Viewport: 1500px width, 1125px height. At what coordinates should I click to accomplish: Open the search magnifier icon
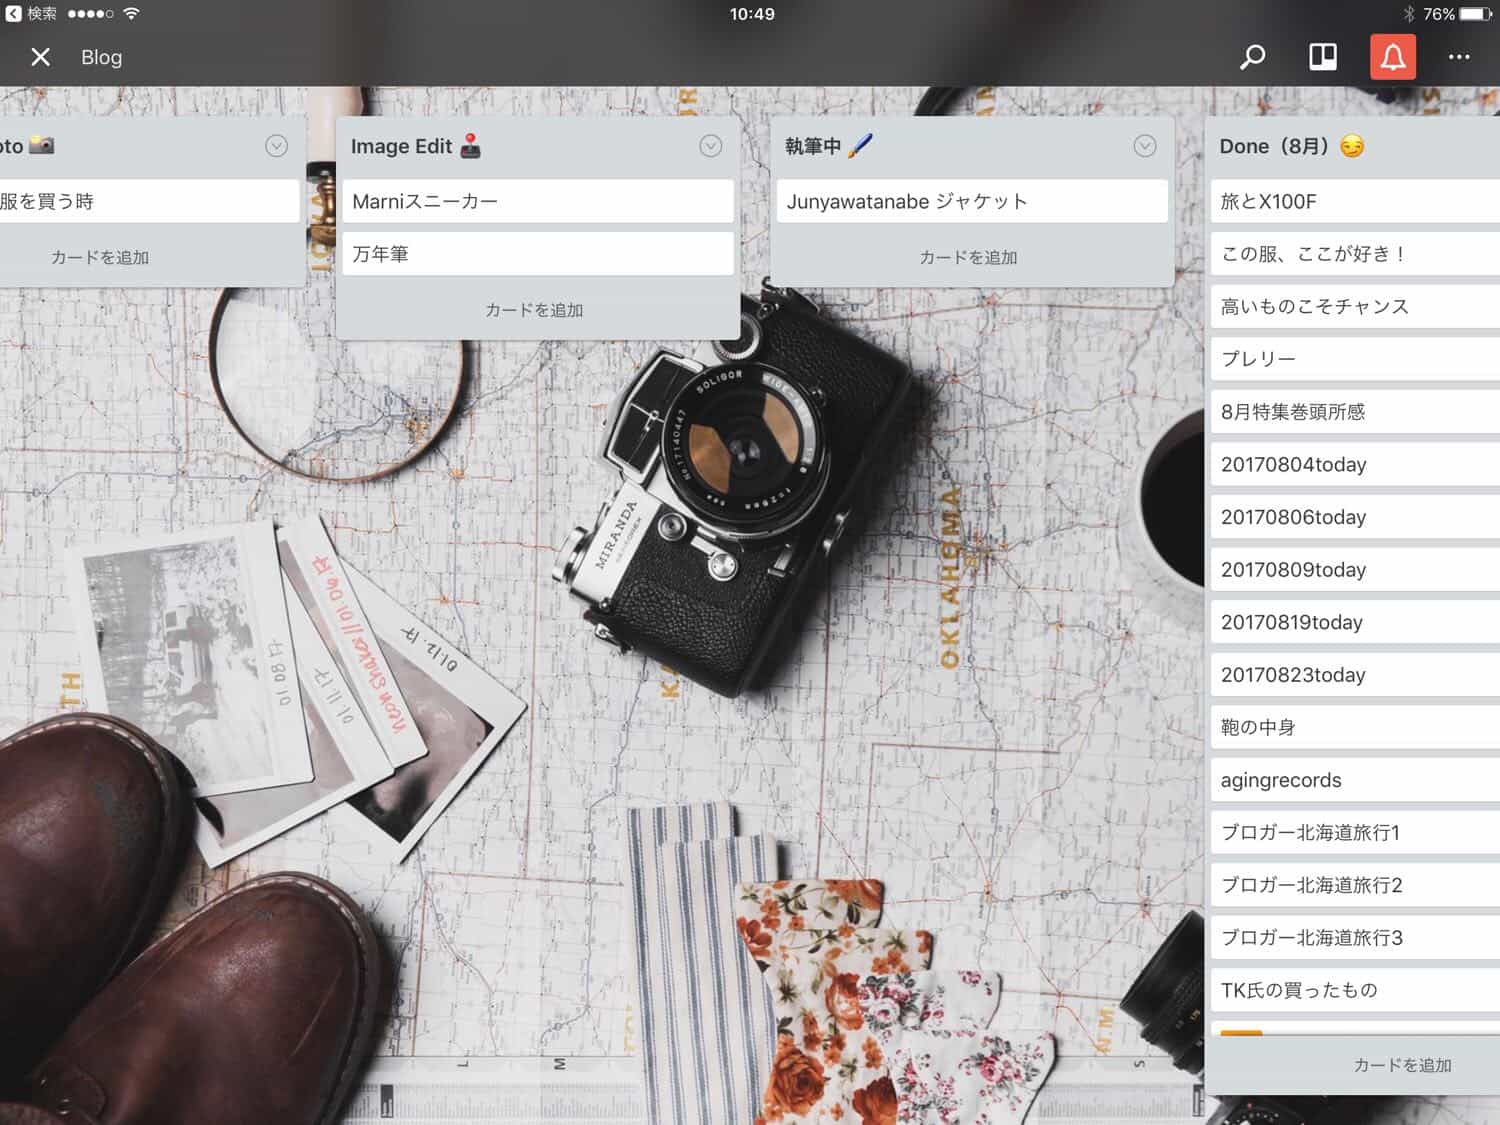pyautogui.click(x=1252, y=57)
